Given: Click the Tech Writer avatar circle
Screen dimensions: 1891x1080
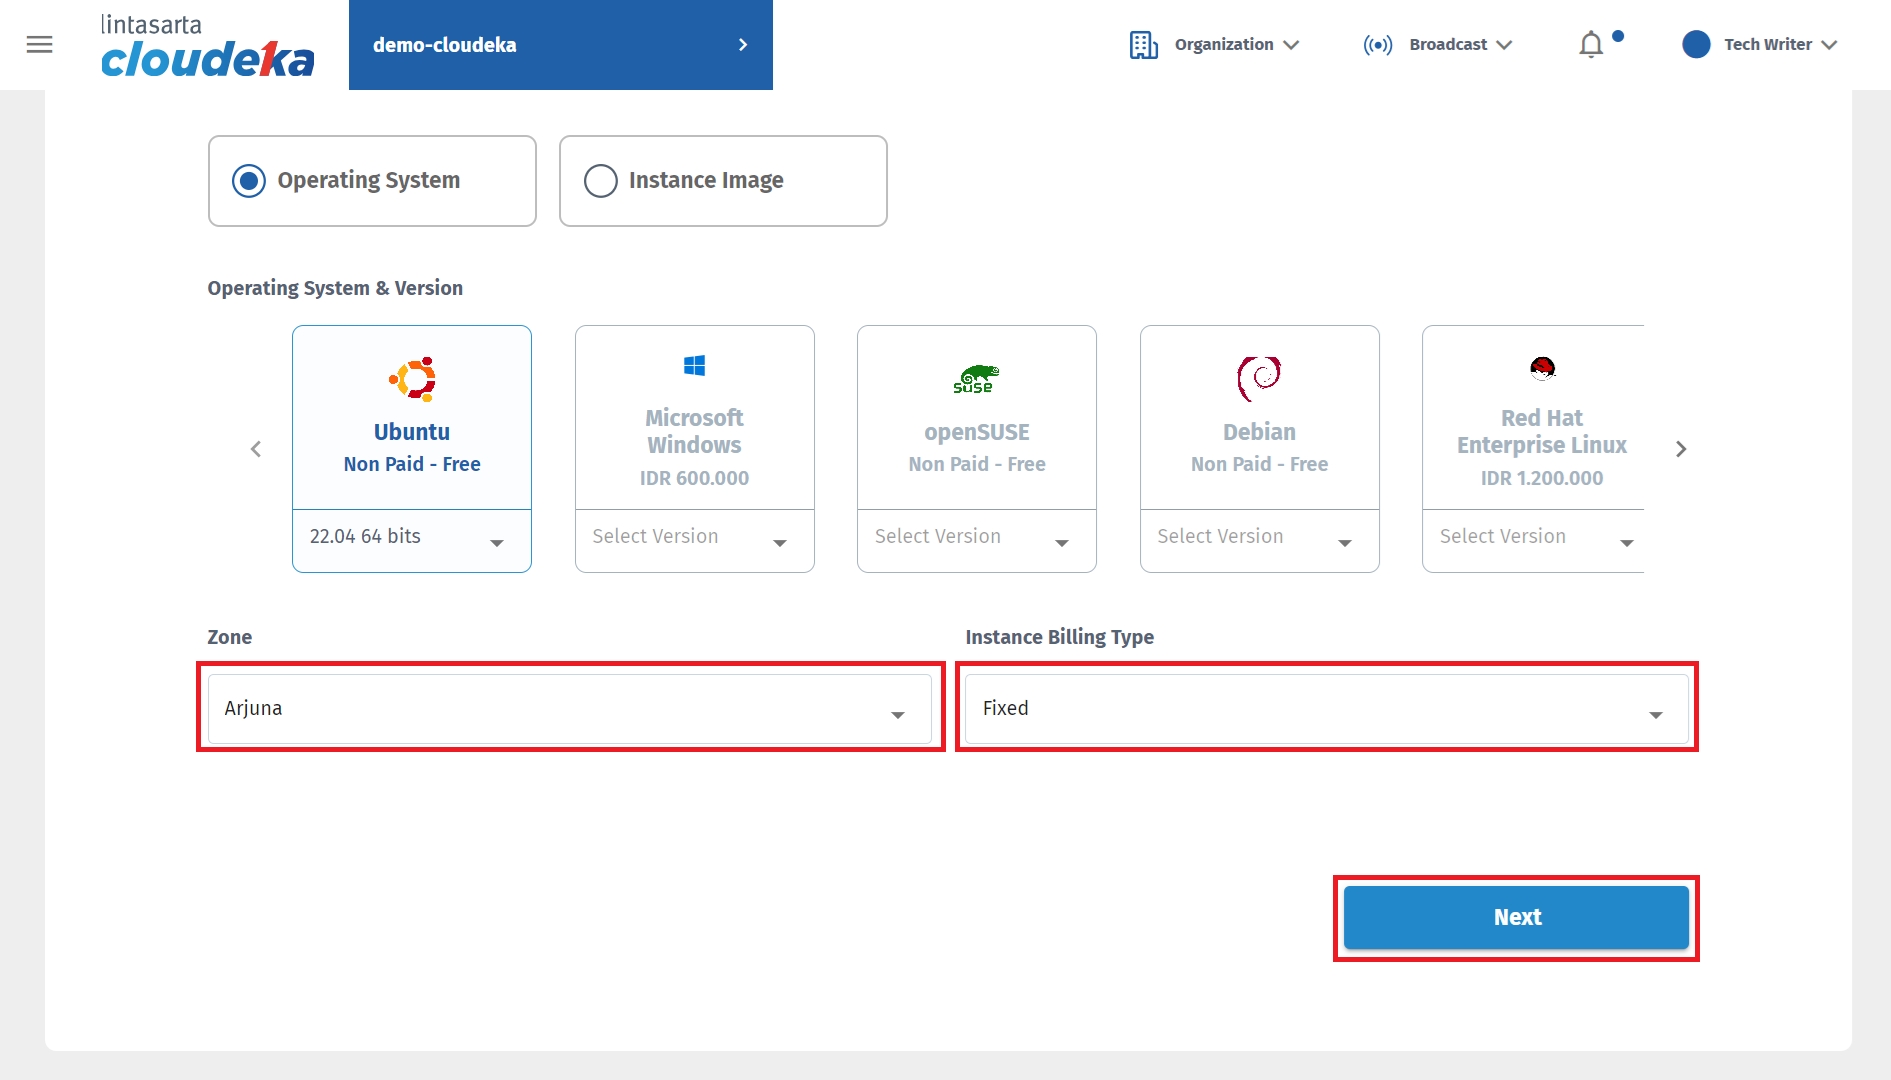Looking at the screenshot, I should pyautogui.click(x=1696, y=44).
